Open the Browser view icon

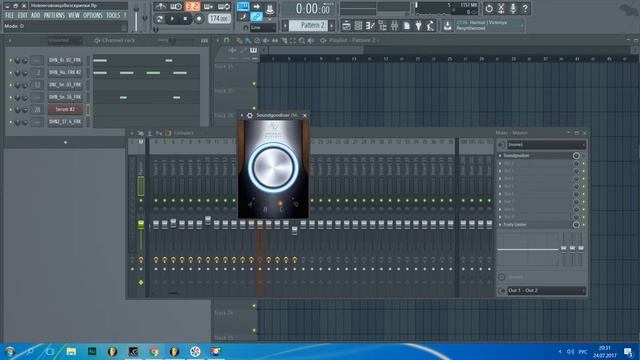(x=382, y=26)
